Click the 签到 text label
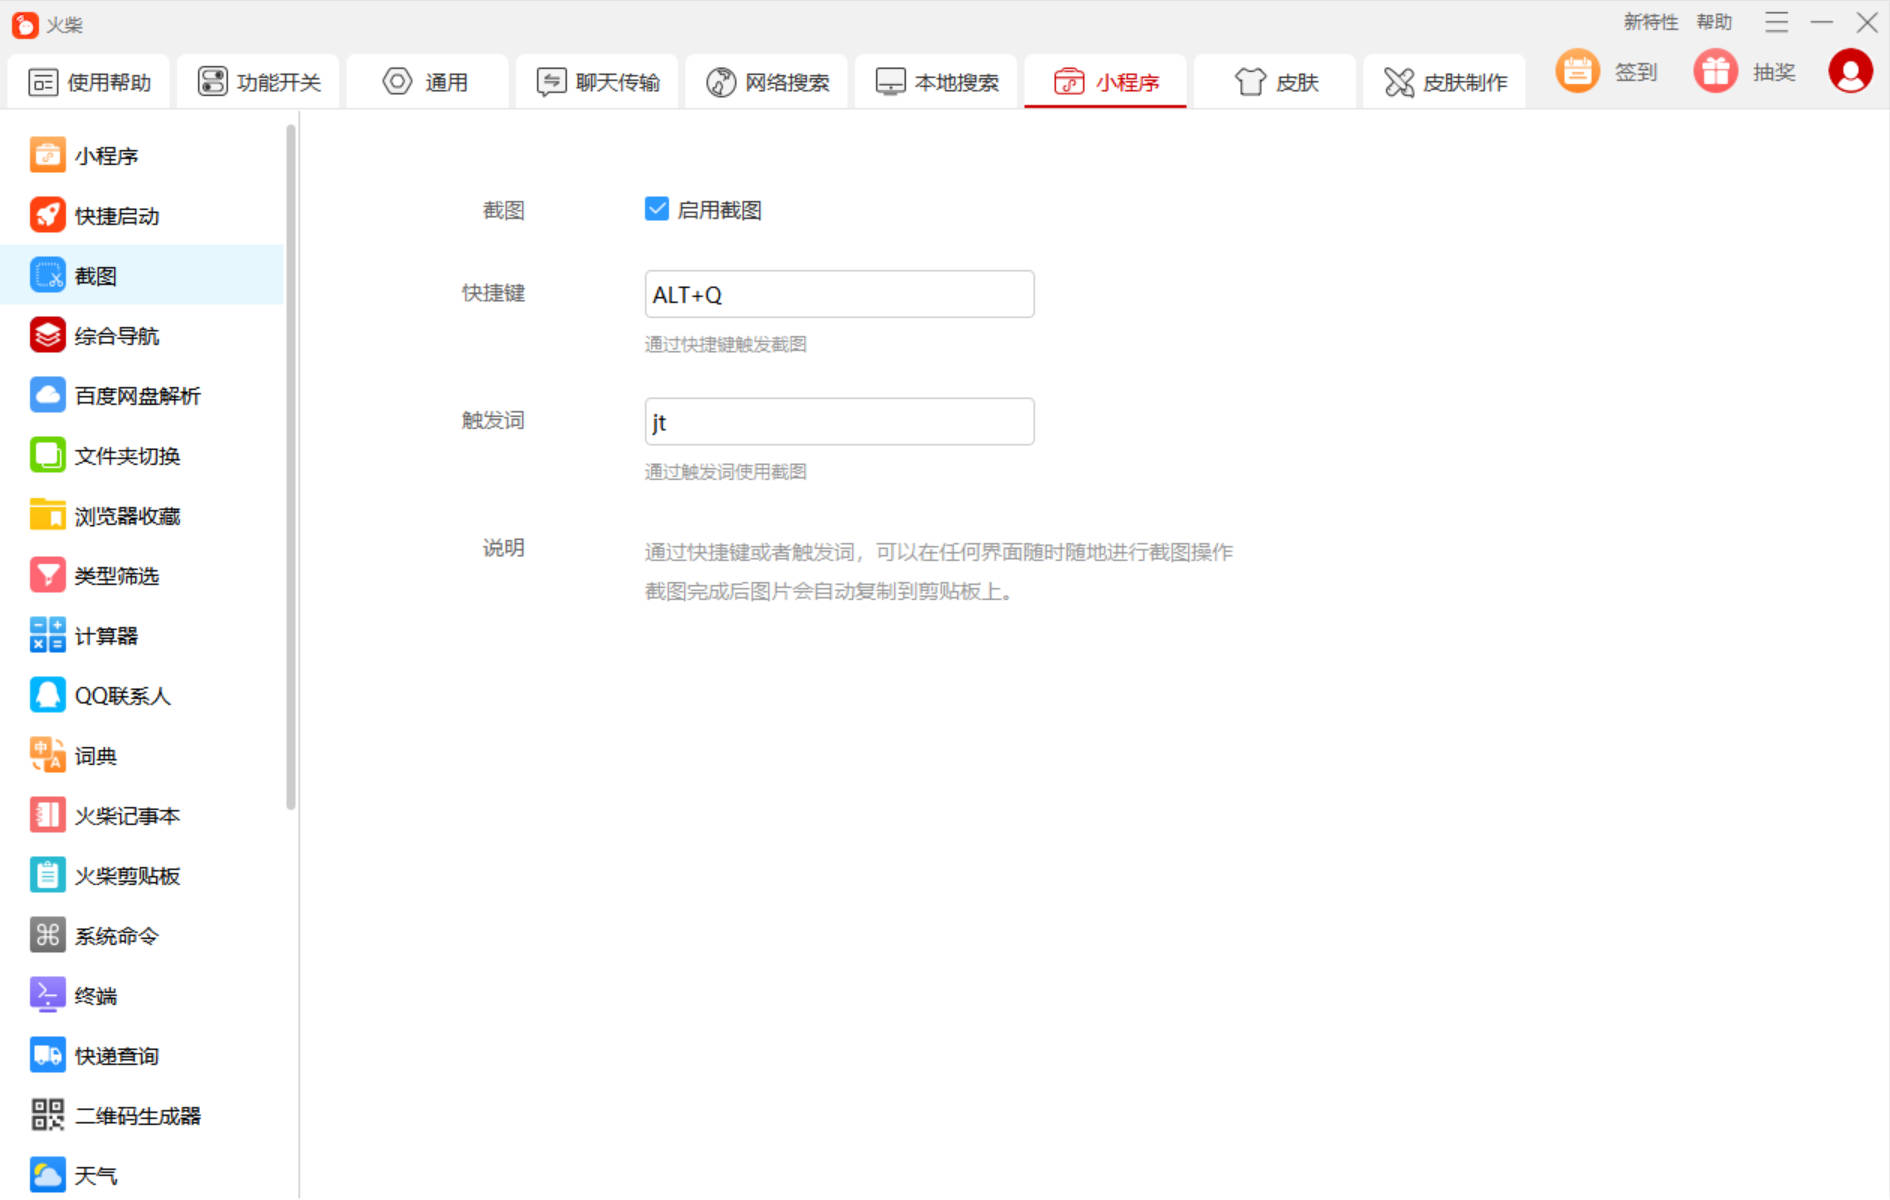 (1636, 72)
